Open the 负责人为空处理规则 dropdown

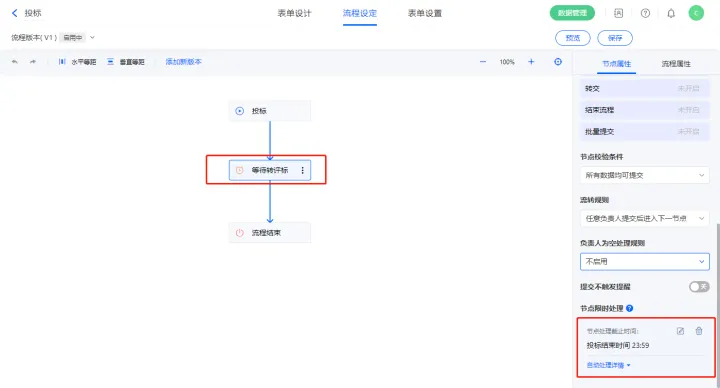(645, 262)
